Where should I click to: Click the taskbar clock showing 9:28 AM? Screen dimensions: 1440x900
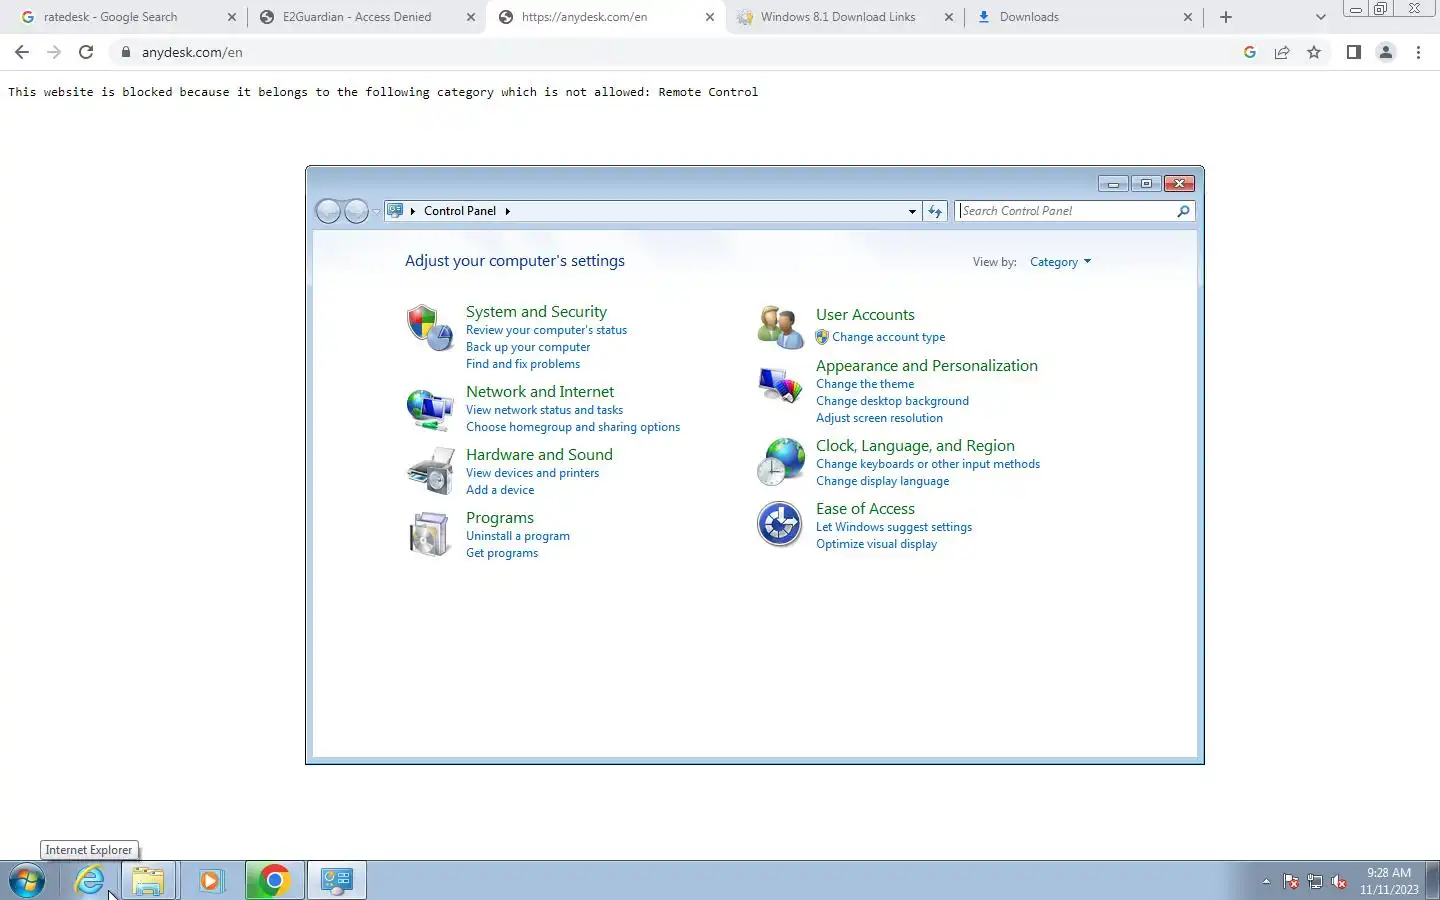(x=1389, y=881)
